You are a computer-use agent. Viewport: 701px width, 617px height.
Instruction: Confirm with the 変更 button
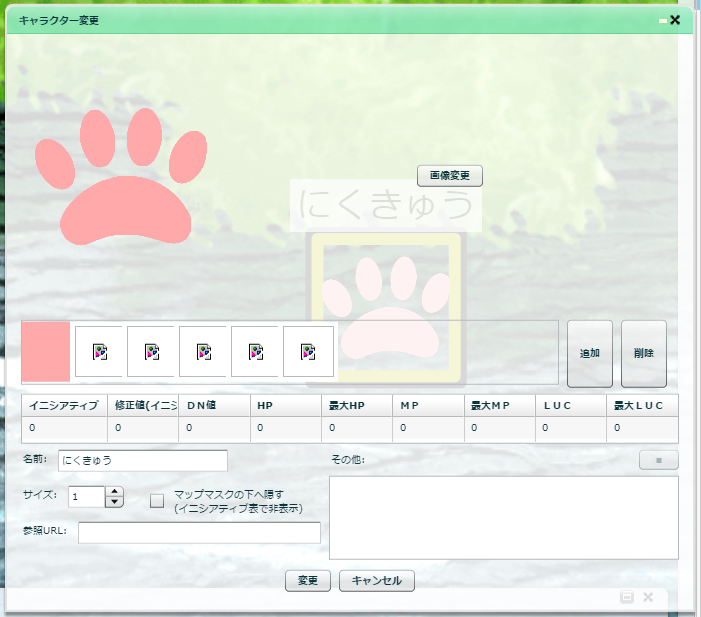308,581
